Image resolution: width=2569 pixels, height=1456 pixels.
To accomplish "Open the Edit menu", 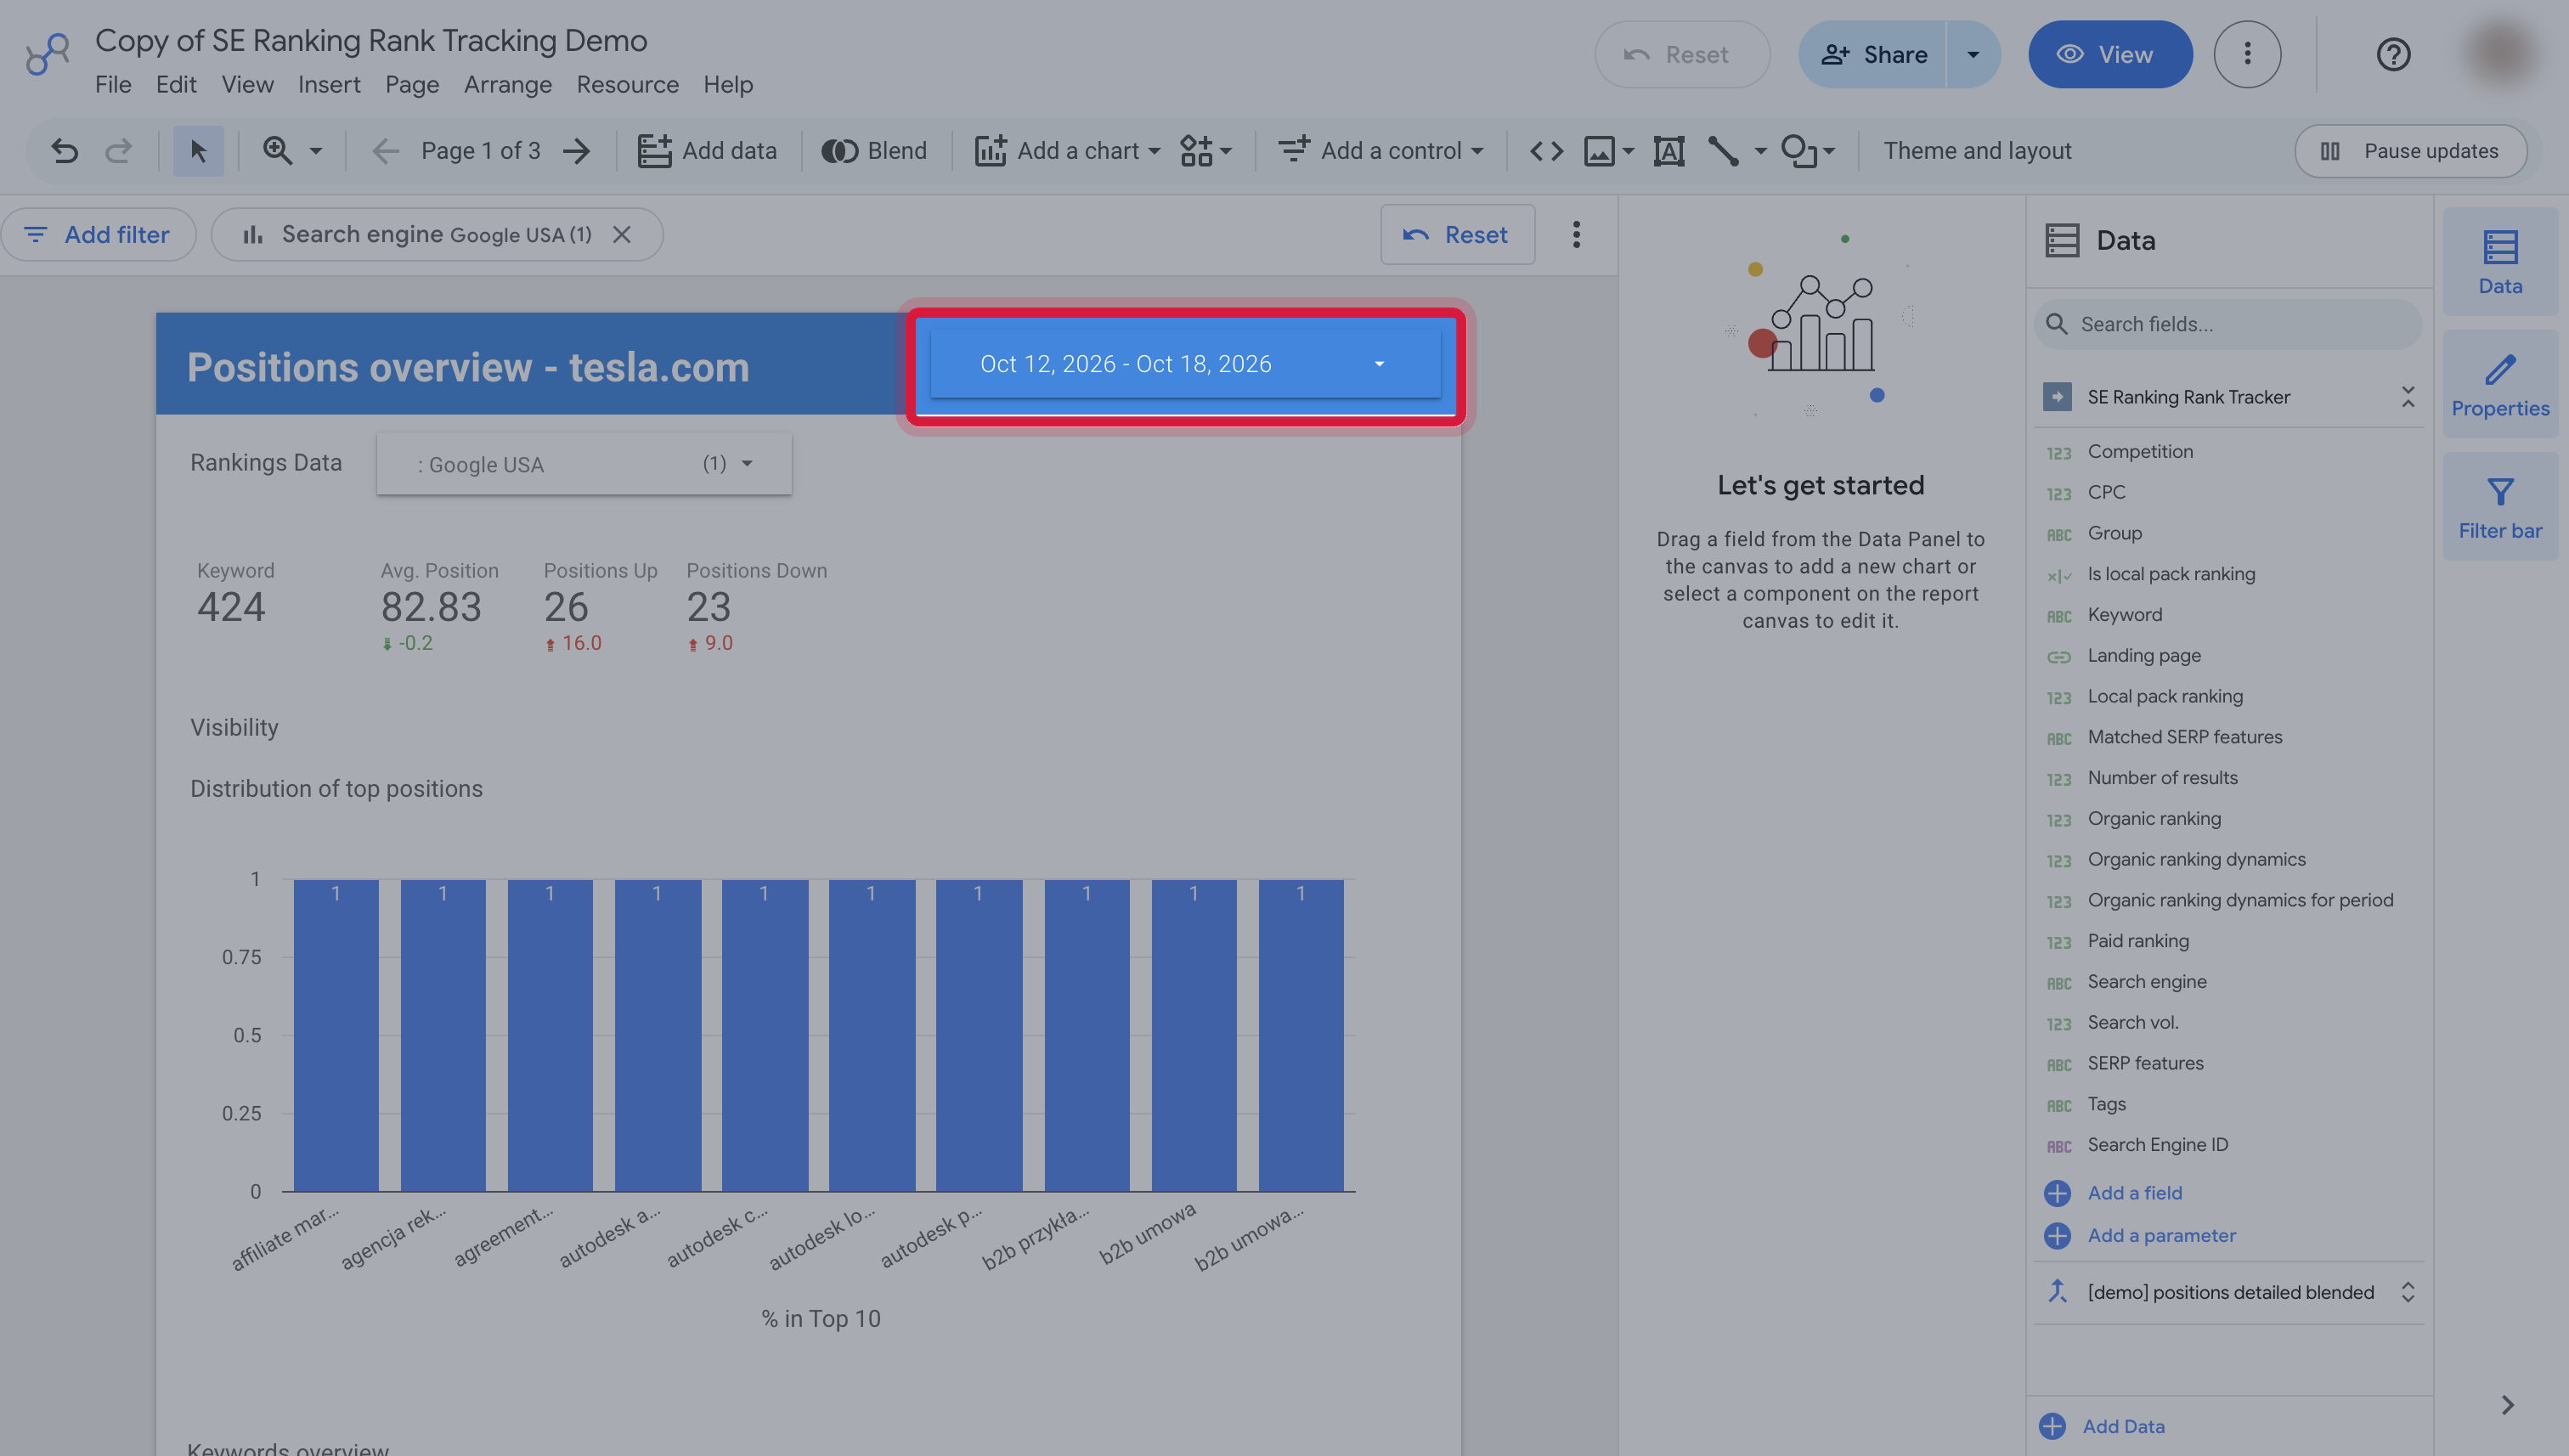I will tap(176, 85).
